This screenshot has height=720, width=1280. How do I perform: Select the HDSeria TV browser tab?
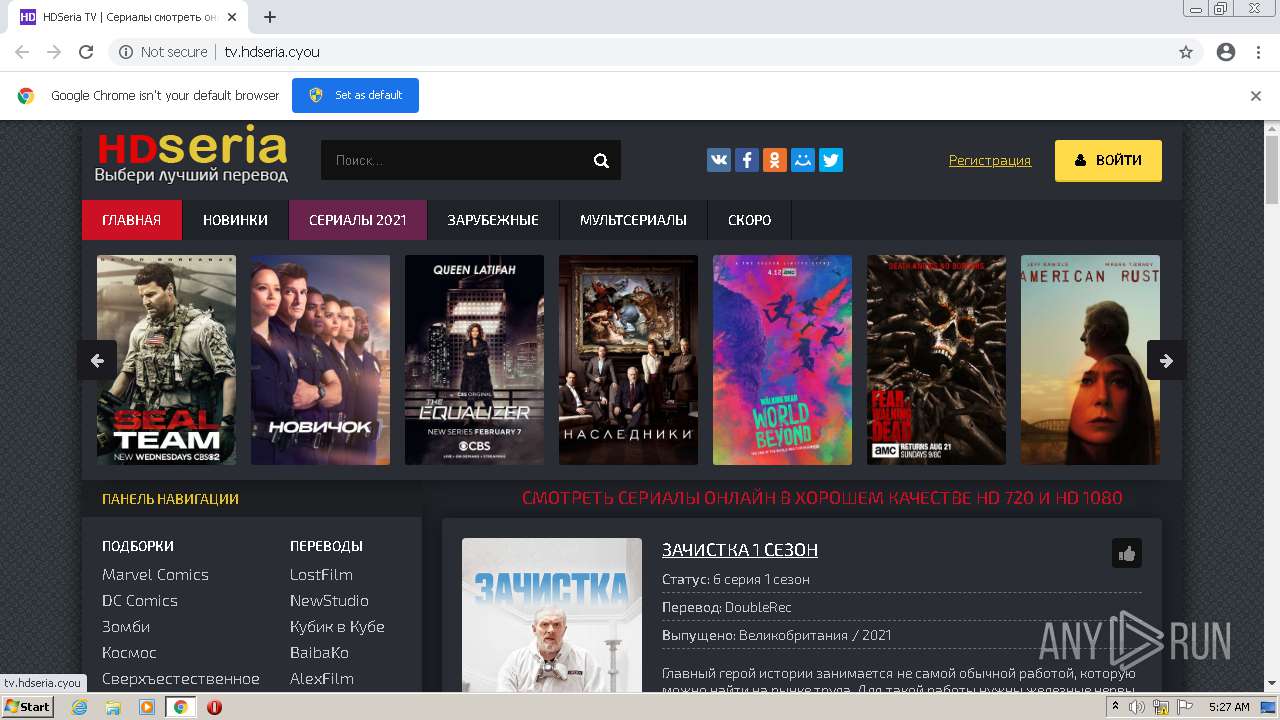click(130, 17)
